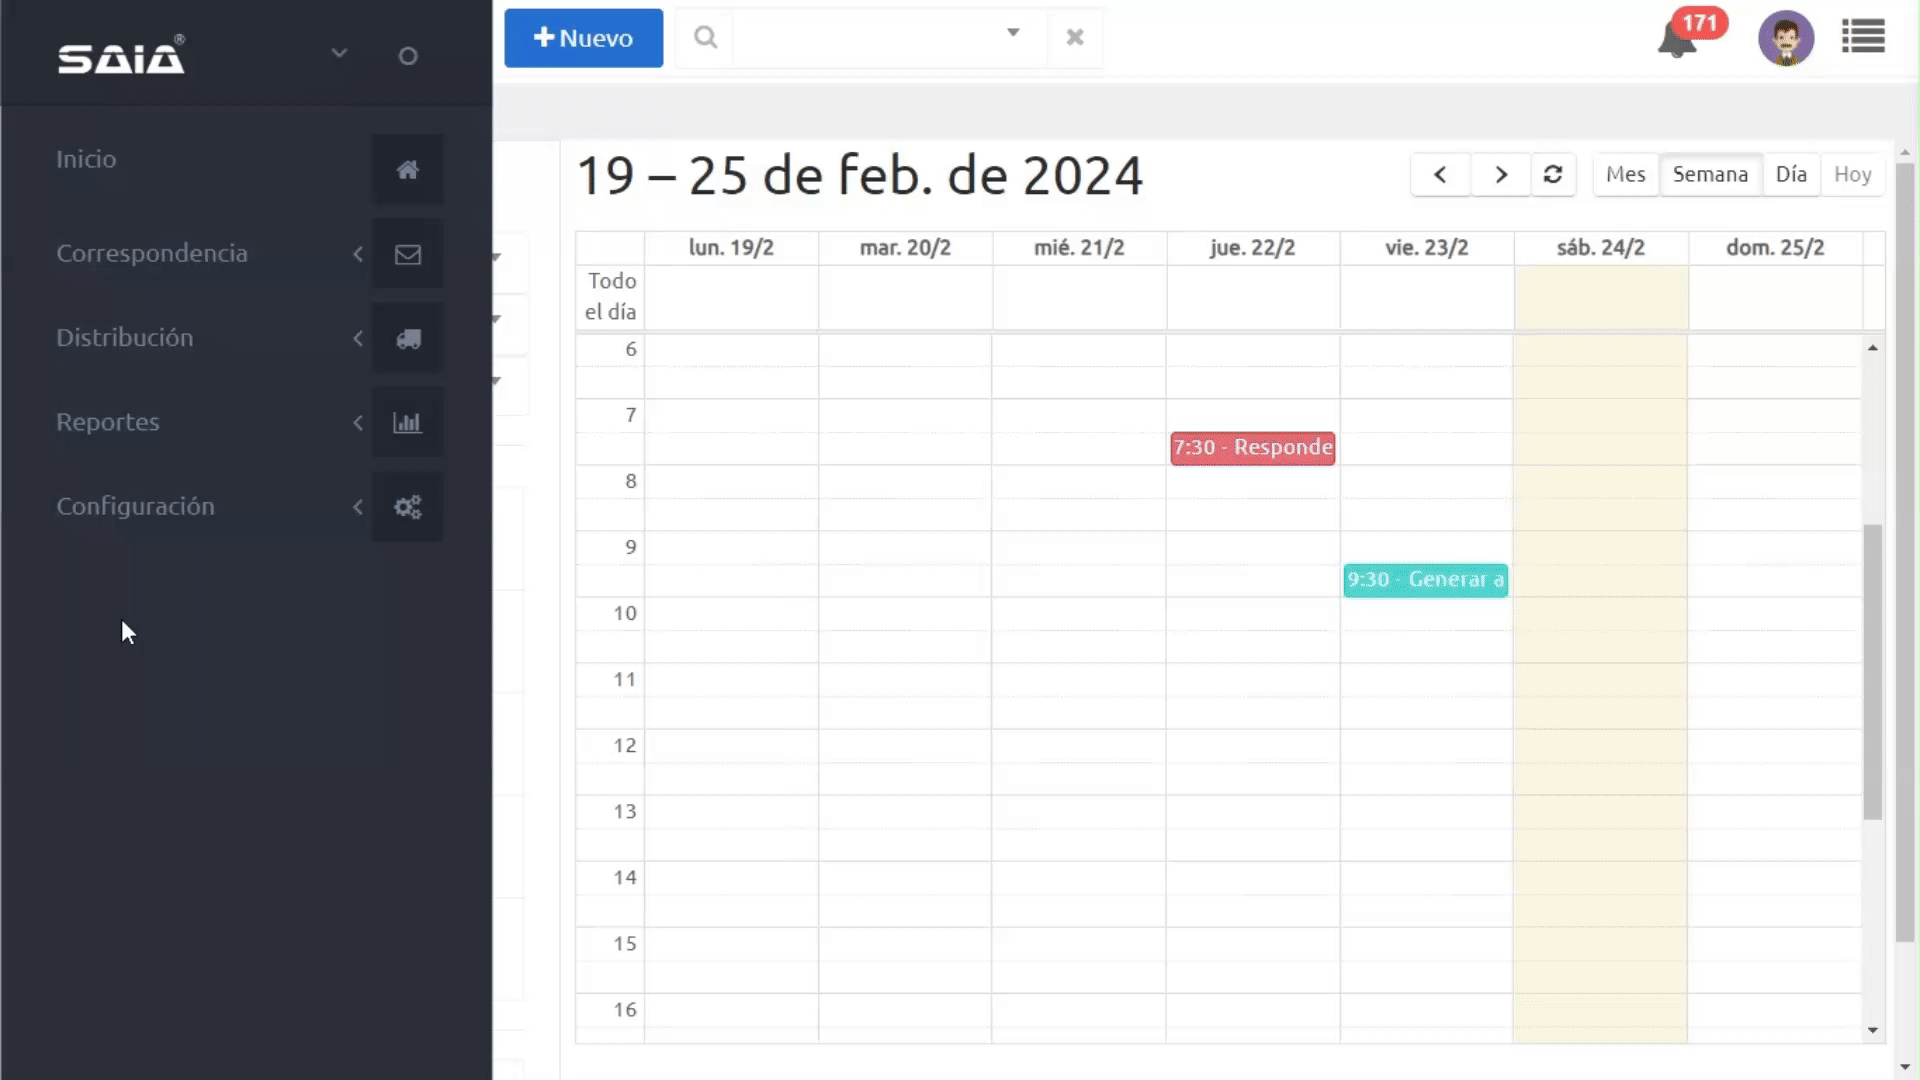Click the Configuración gears icon
The width and height of the screenshot is (1920, 1080).
tap(407, 507)
